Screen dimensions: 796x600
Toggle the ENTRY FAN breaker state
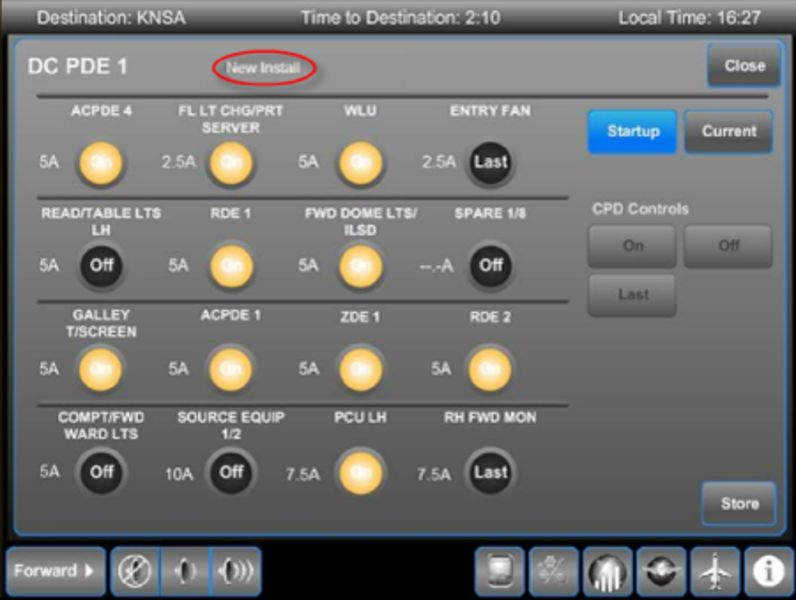click(490, 162)
